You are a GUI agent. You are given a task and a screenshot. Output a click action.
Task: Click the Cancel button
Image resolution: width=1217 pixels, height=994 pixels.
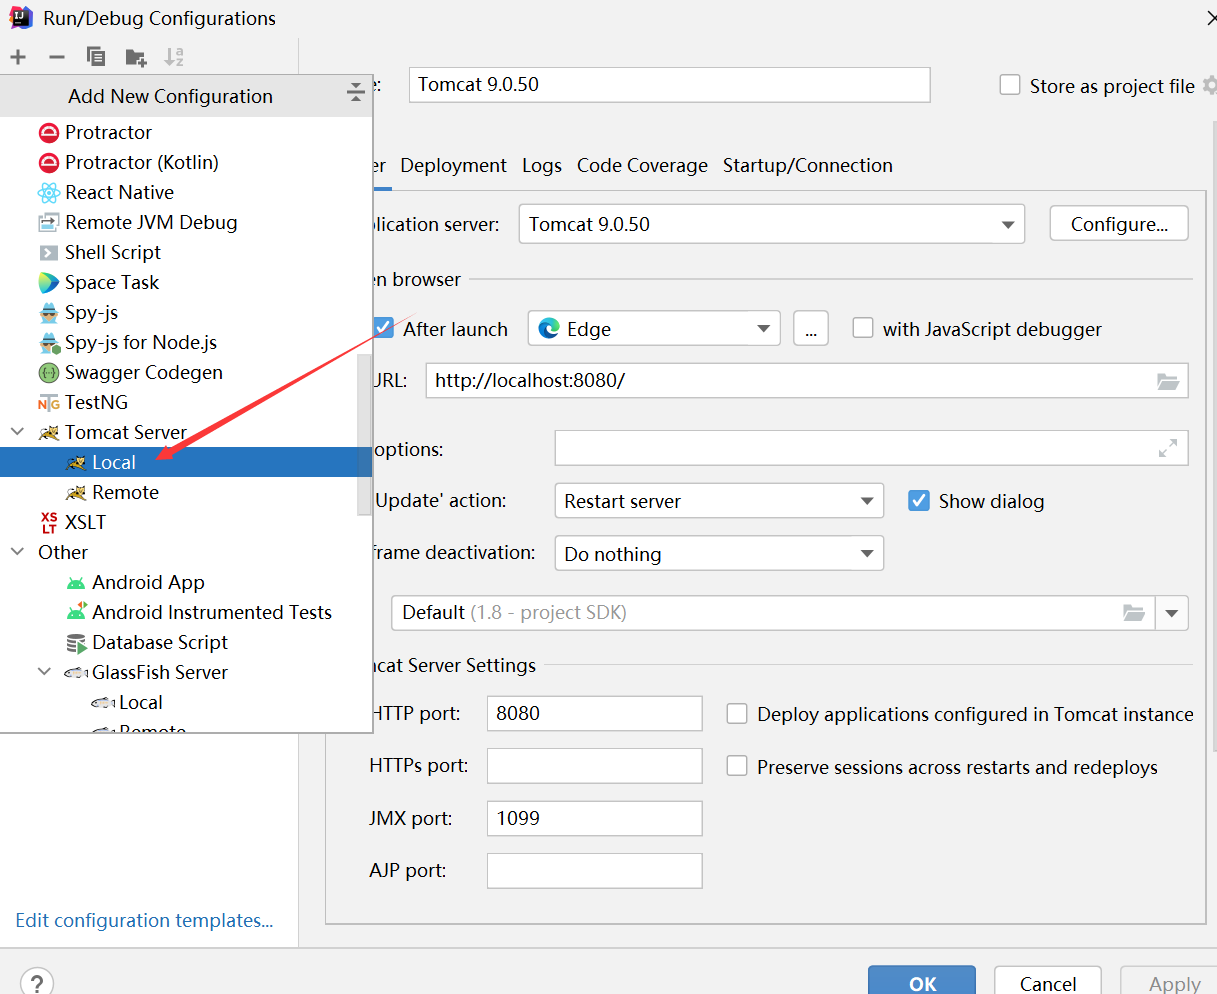(x=1048, y=981)
